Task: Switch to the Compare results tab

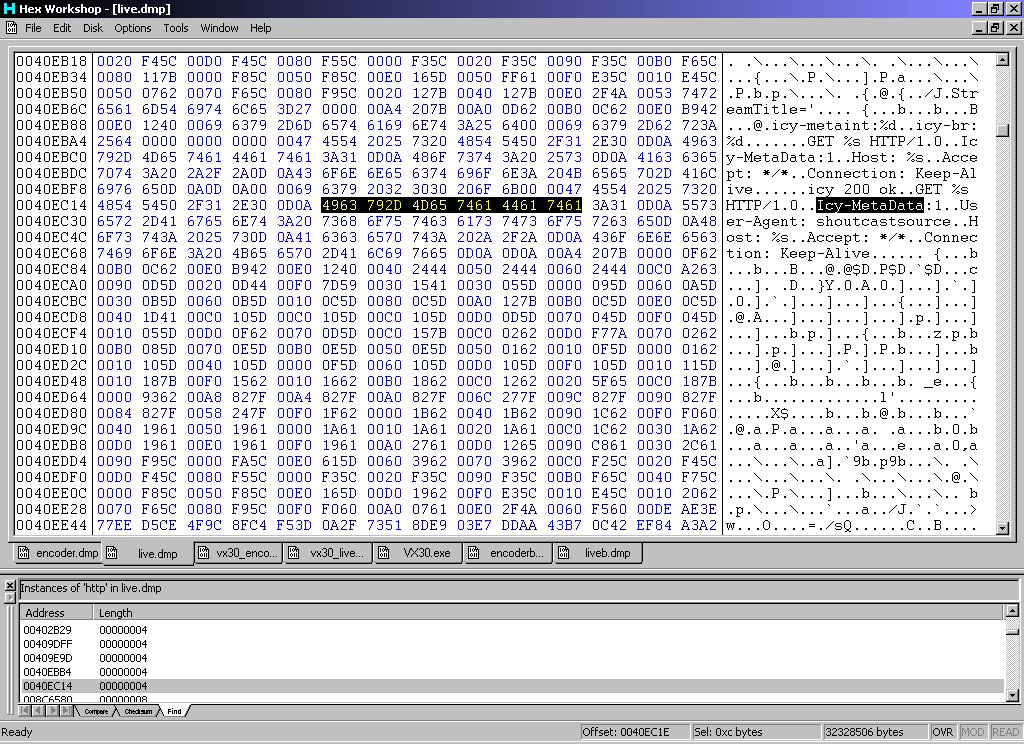Action: [x=96, y=711]
